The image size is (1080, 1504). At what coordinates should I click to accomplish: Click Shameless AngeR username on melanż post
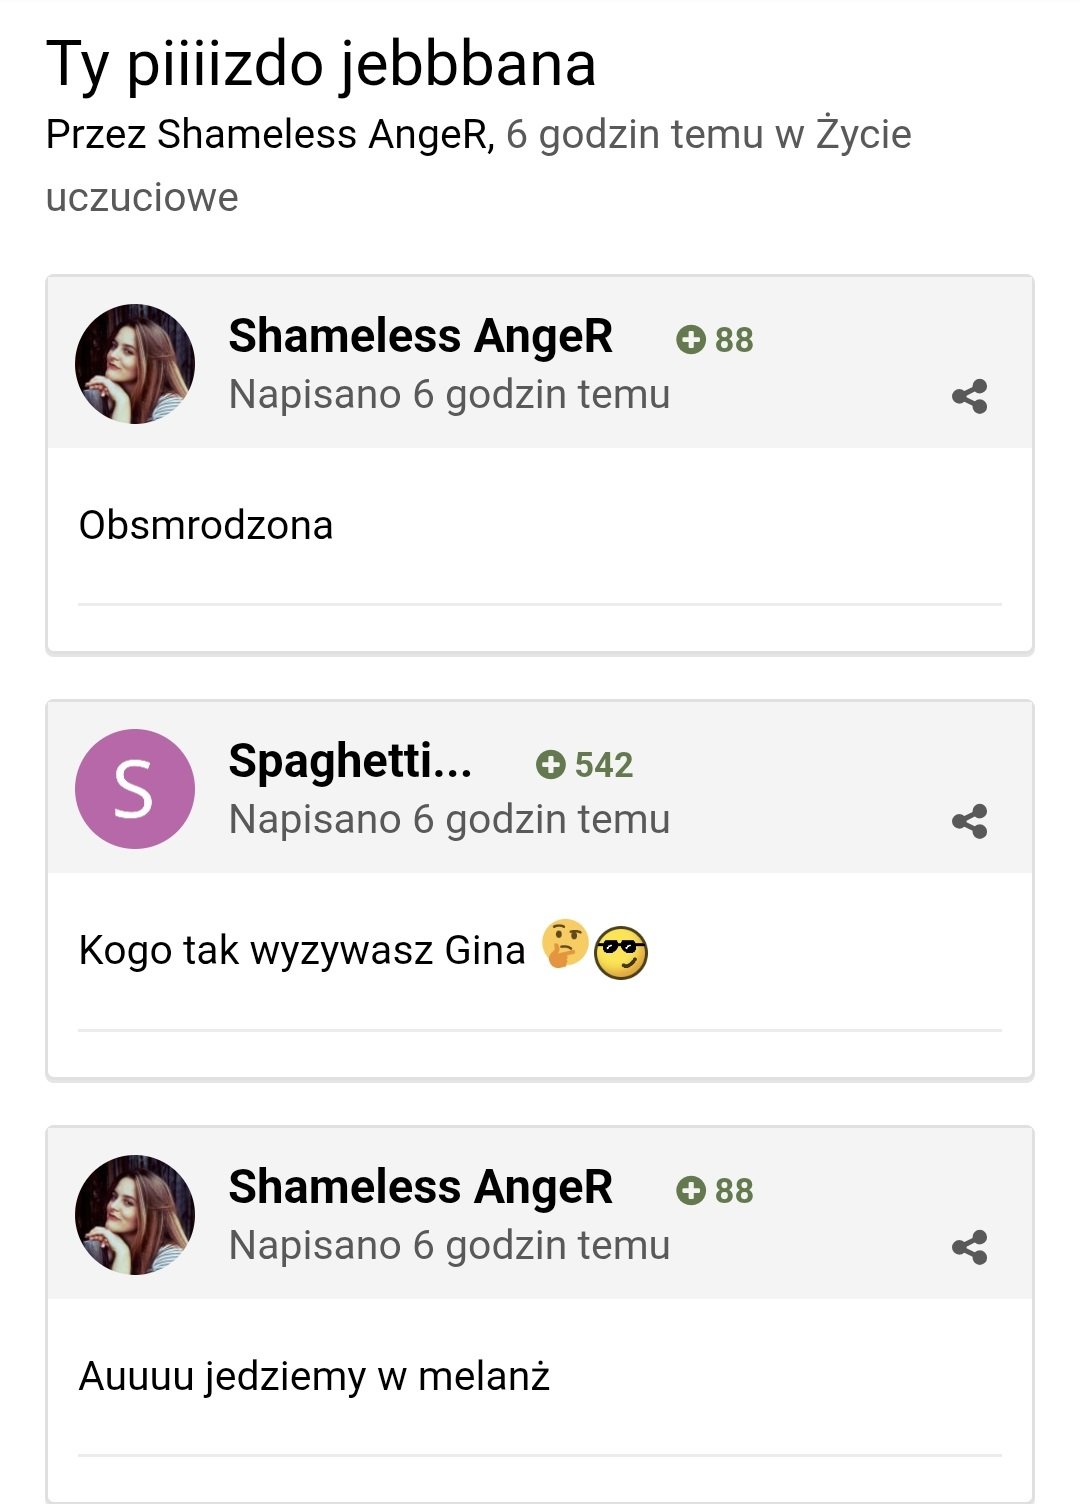click(x=420, y=1187)
